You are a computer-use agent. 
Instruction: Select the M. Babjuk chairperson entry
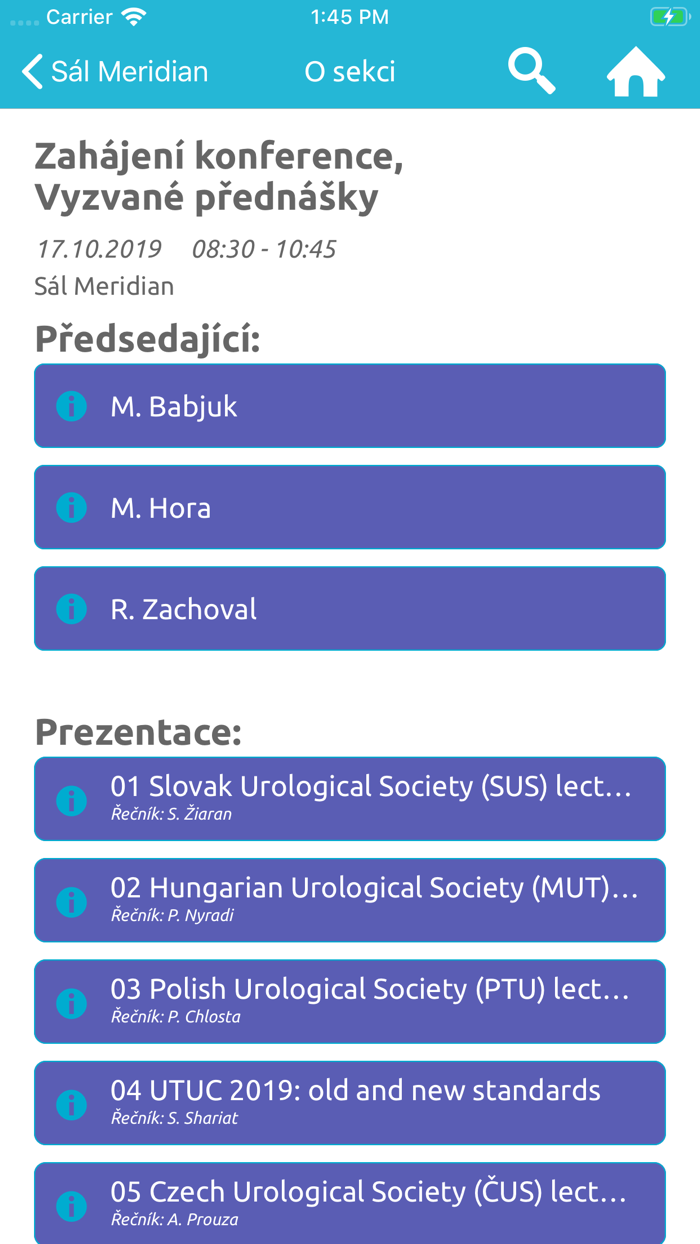(x=350, y=405)
